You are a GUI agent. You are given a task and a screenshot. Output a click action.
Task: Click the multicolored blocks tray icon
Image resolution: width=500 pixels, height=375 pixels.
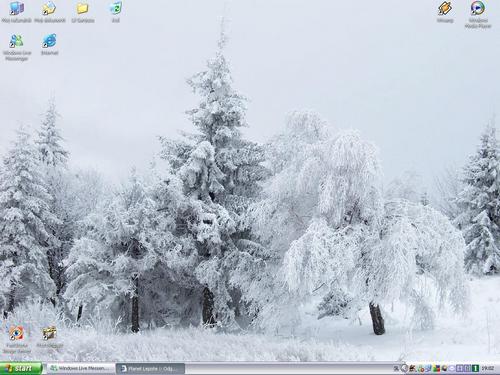point(437,368)
